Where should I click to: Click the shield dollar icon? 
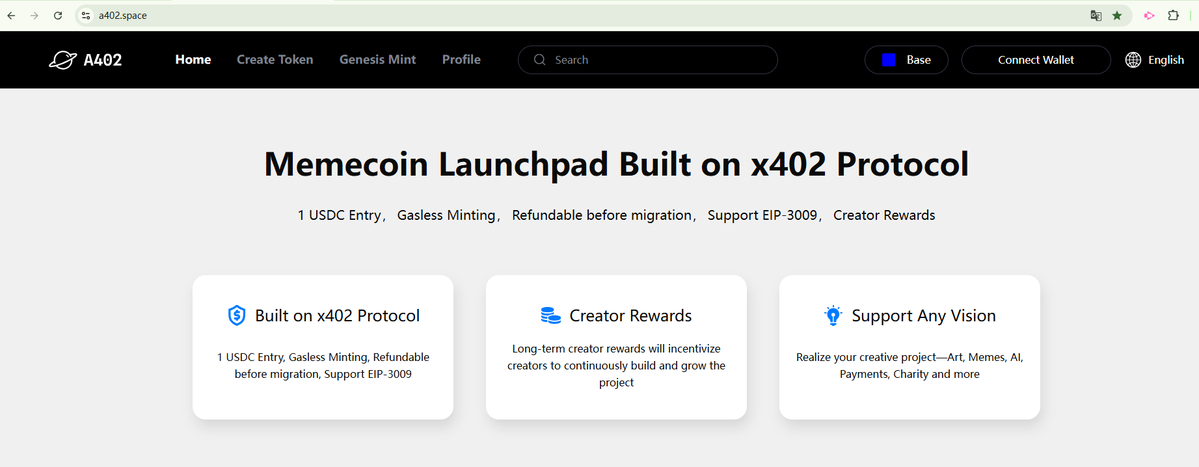237,316
